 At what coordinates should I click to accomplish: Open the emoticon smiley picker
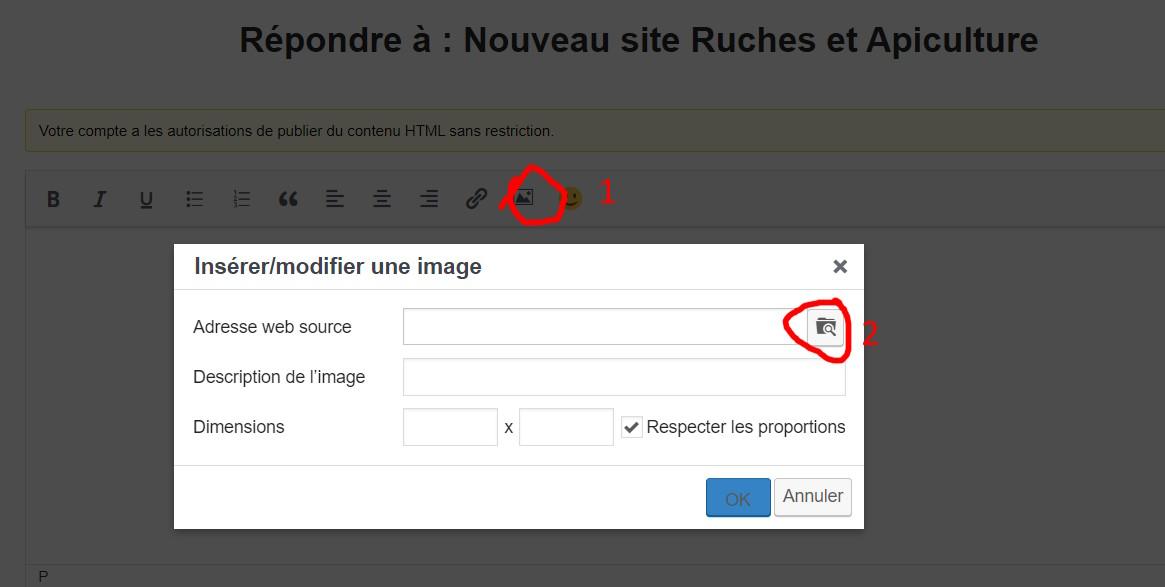tap(571, 199)
